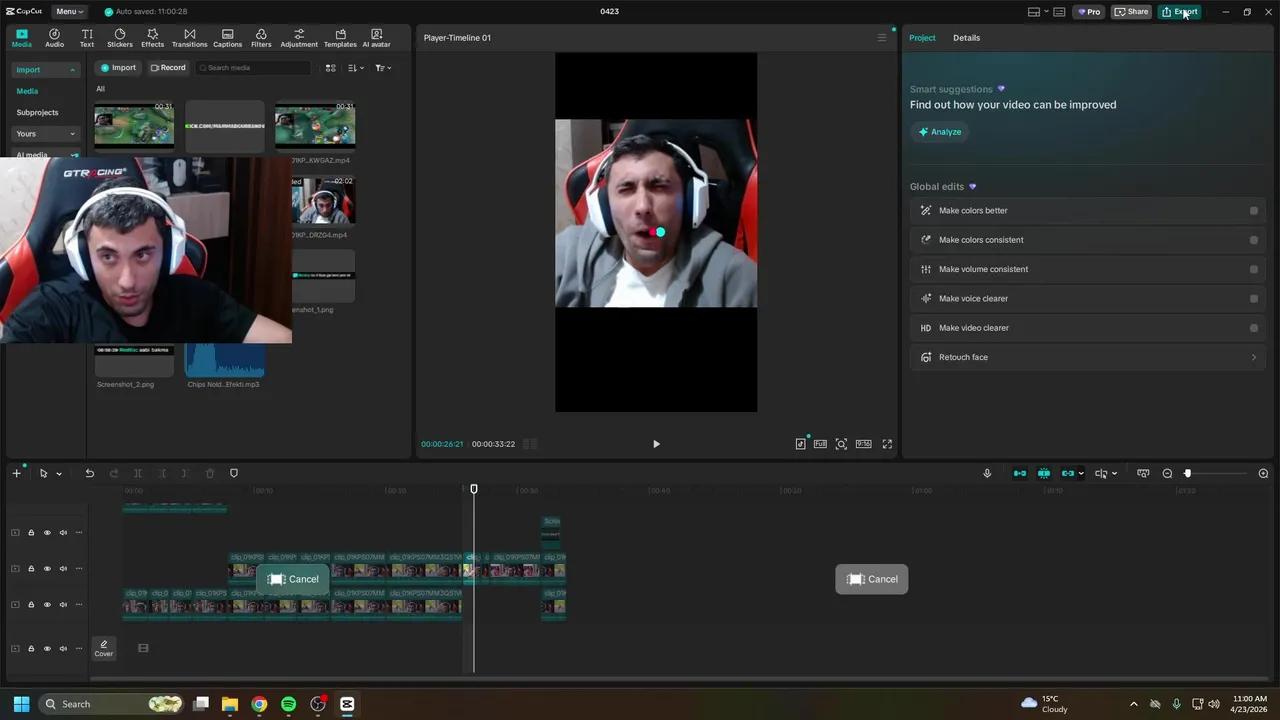Screen dimensions: 1280x720
Task: Toggle Make colors better
Action: click(x=1254, y=211)
